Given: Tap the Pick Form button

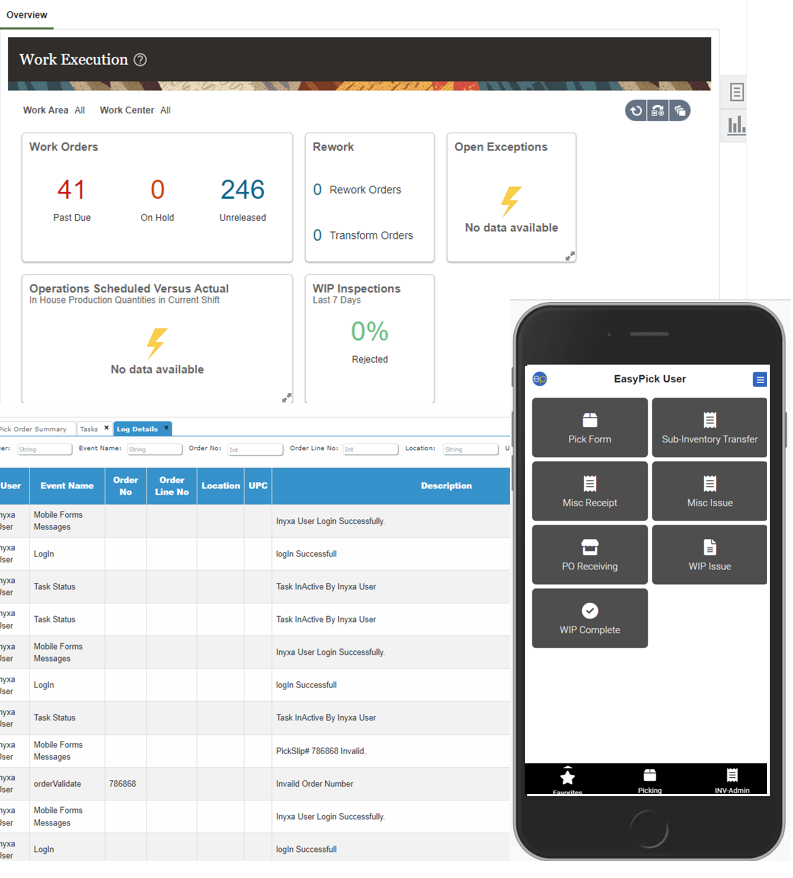Looking at the screenshot, I should click(x=590, y=428).
